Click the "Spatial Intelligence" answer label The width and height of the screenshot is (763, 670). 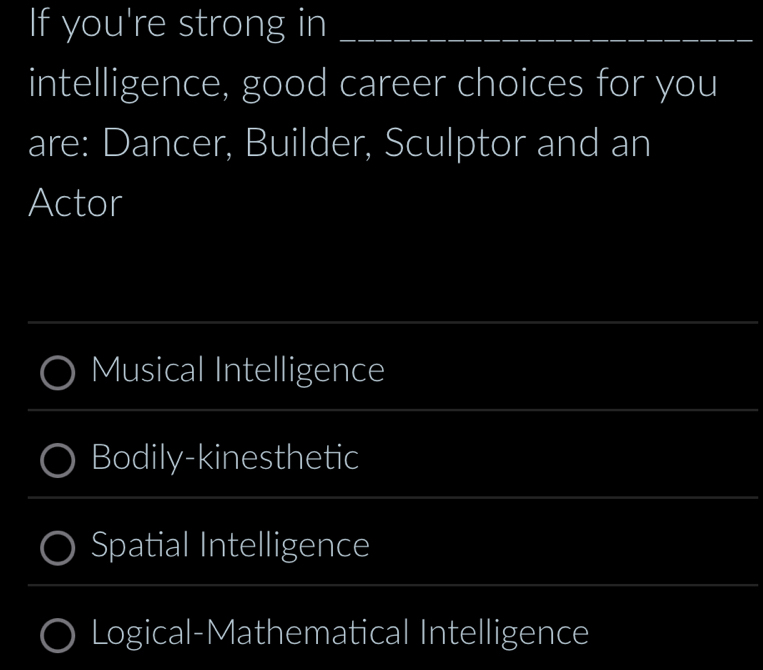230,546
